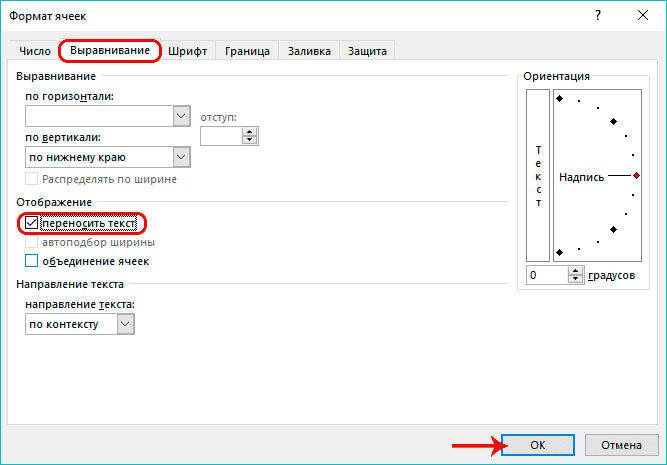Click the degrees input field
667x465 pixels.
(547, 275)
